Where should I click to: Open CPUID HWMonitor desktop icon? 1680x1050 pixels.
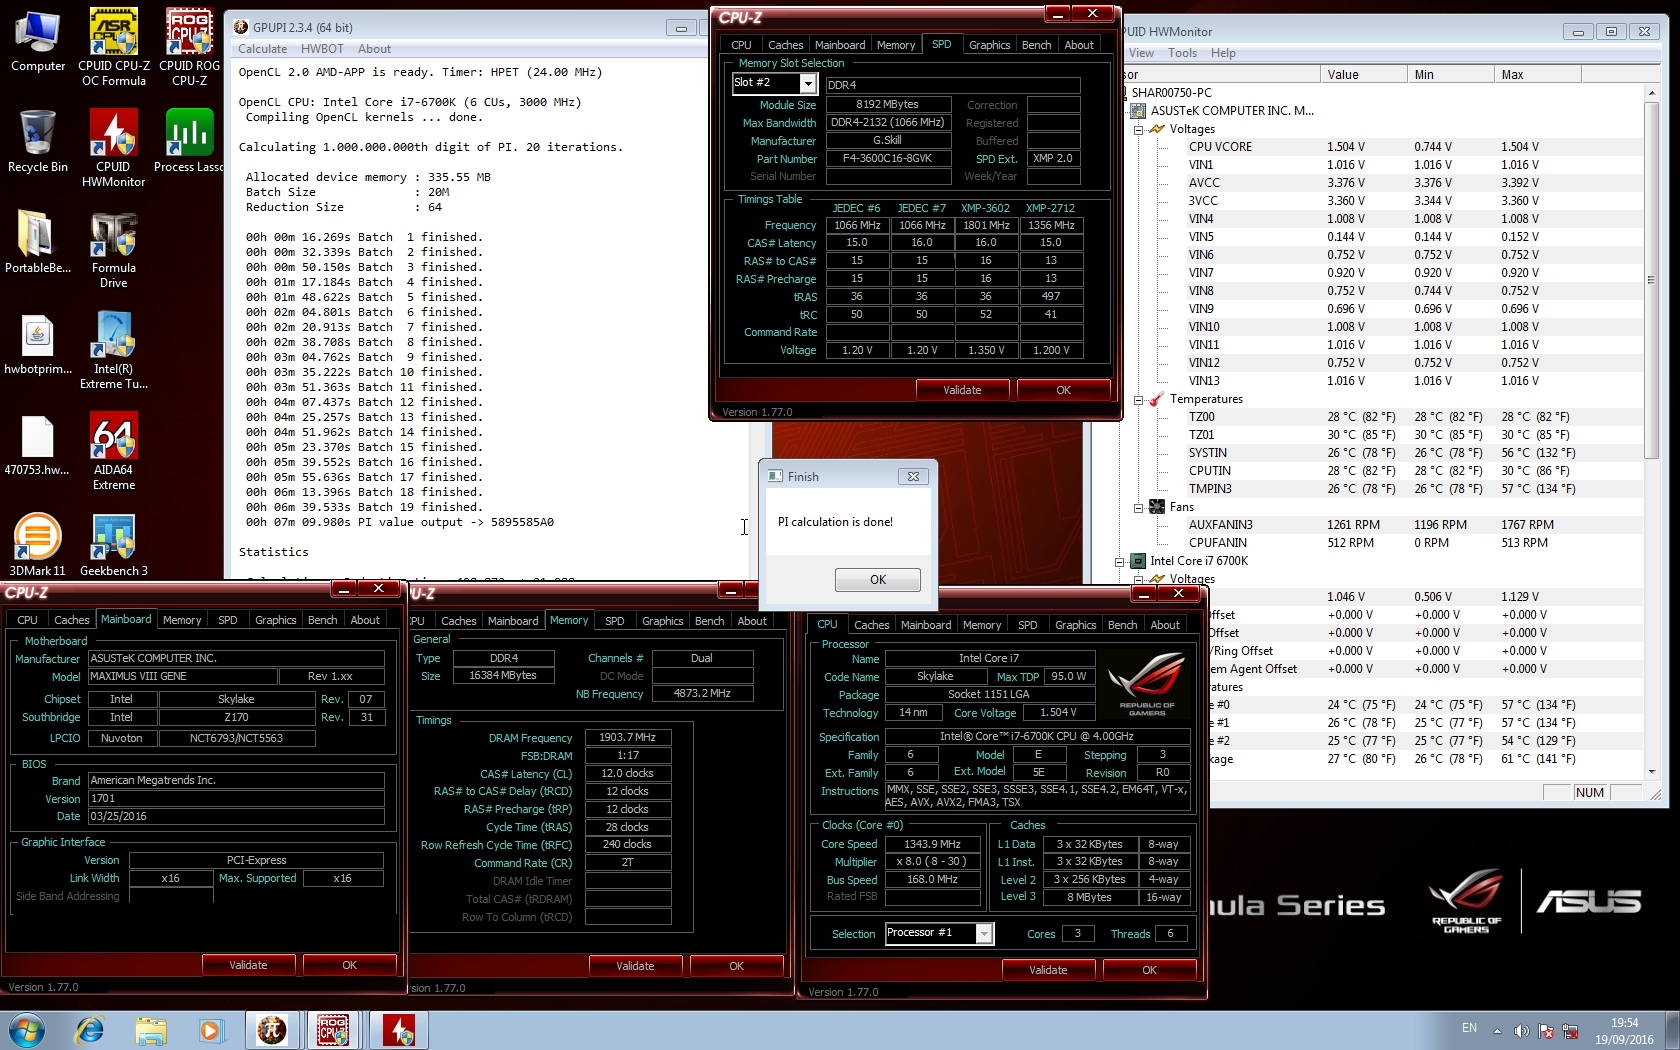tap(114, 148)
